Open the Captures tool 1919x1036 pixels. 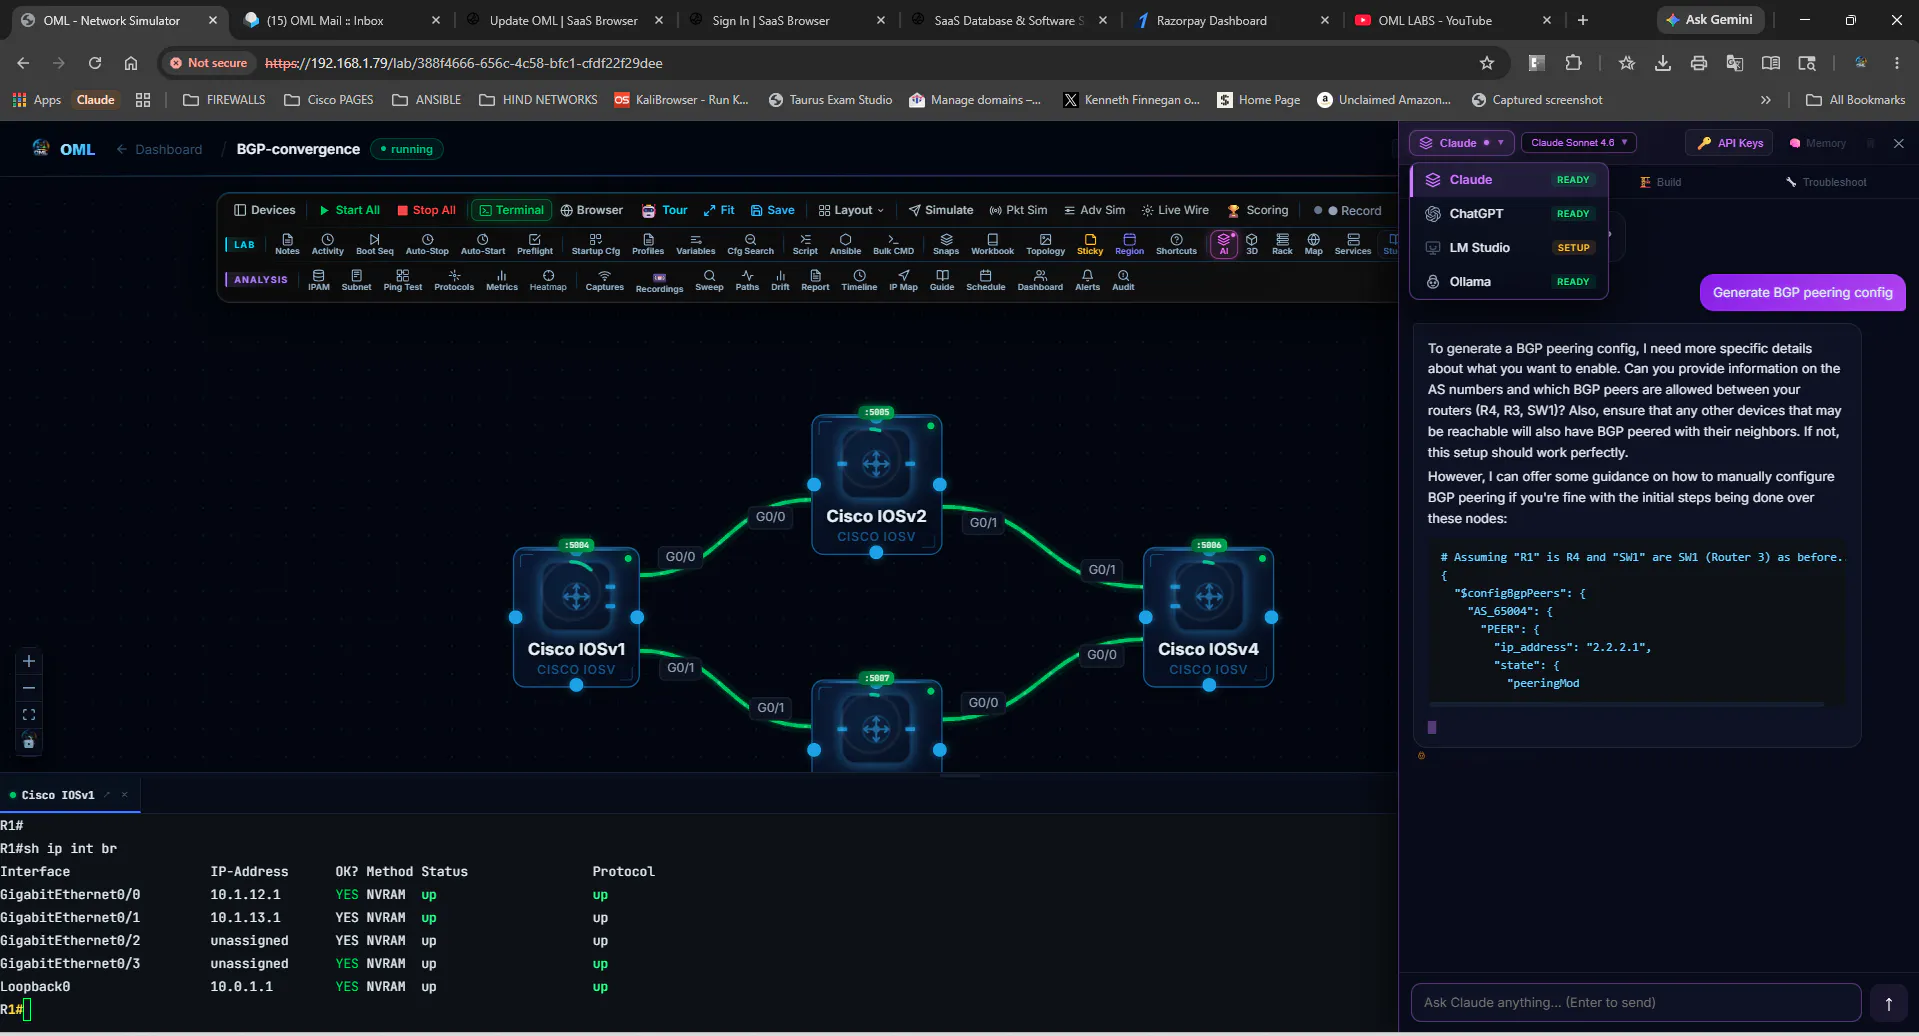[x=604, y=280]
